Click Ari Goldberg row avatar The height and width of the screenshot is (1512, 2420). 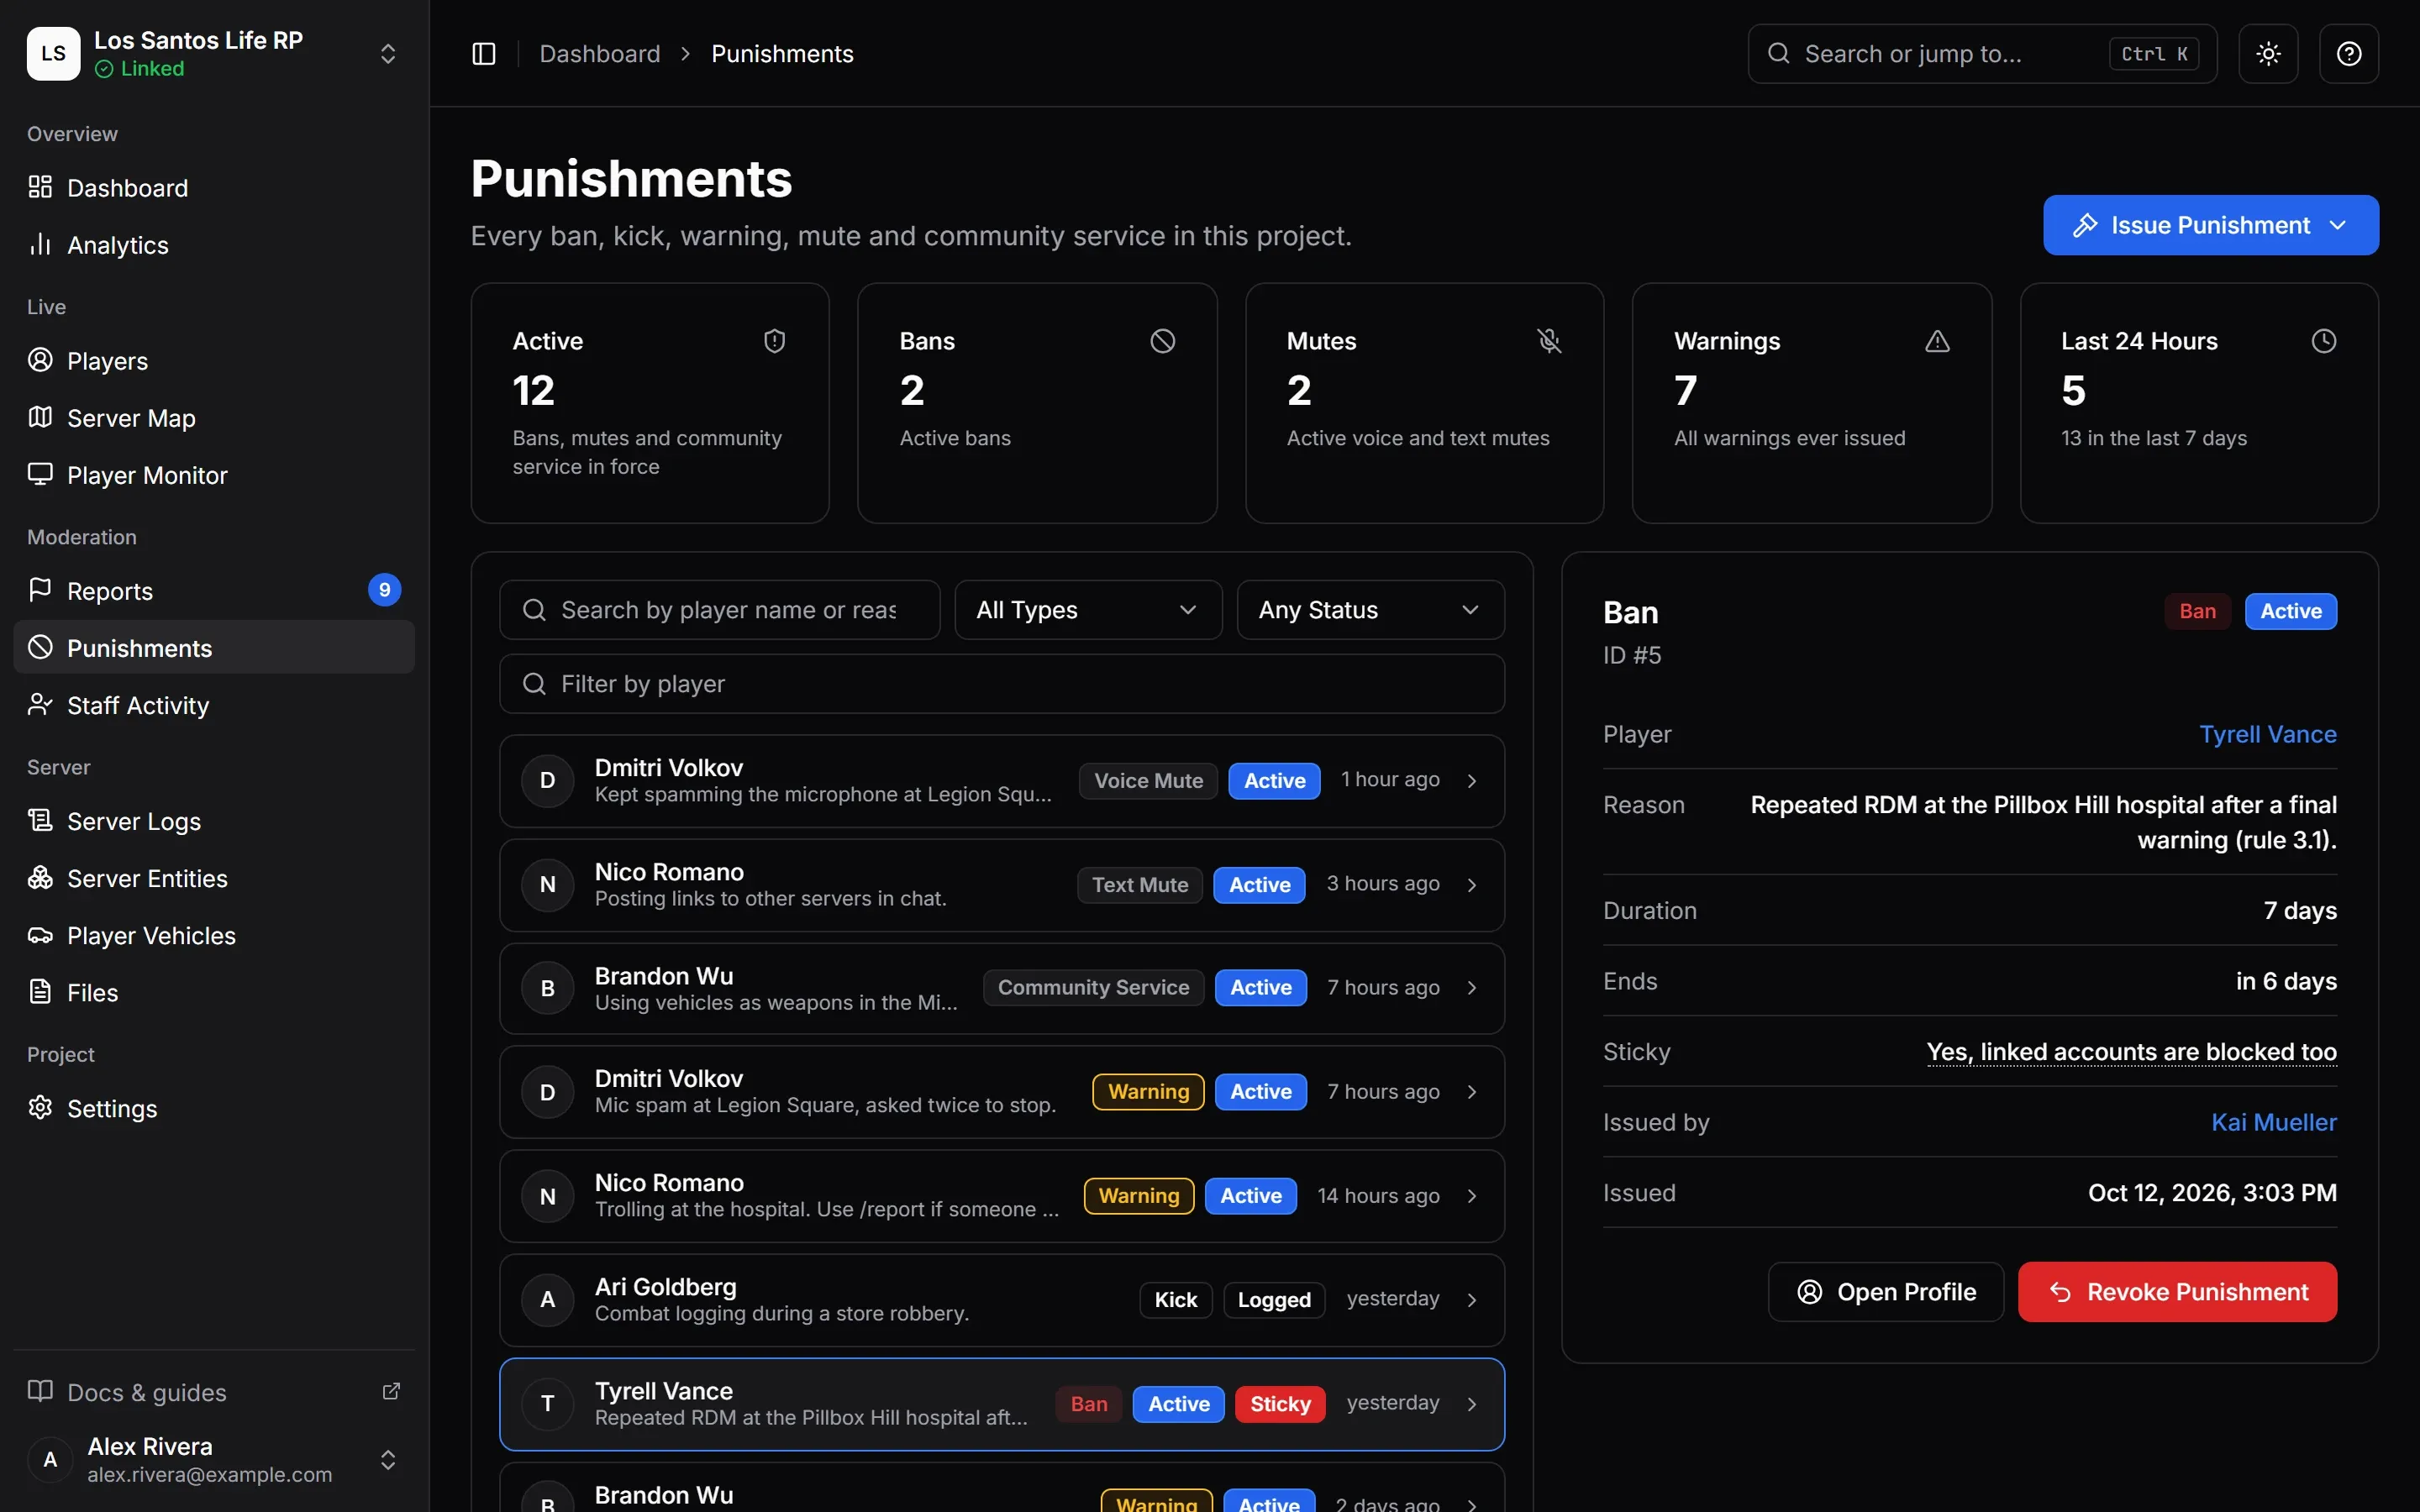(547, 1300)
